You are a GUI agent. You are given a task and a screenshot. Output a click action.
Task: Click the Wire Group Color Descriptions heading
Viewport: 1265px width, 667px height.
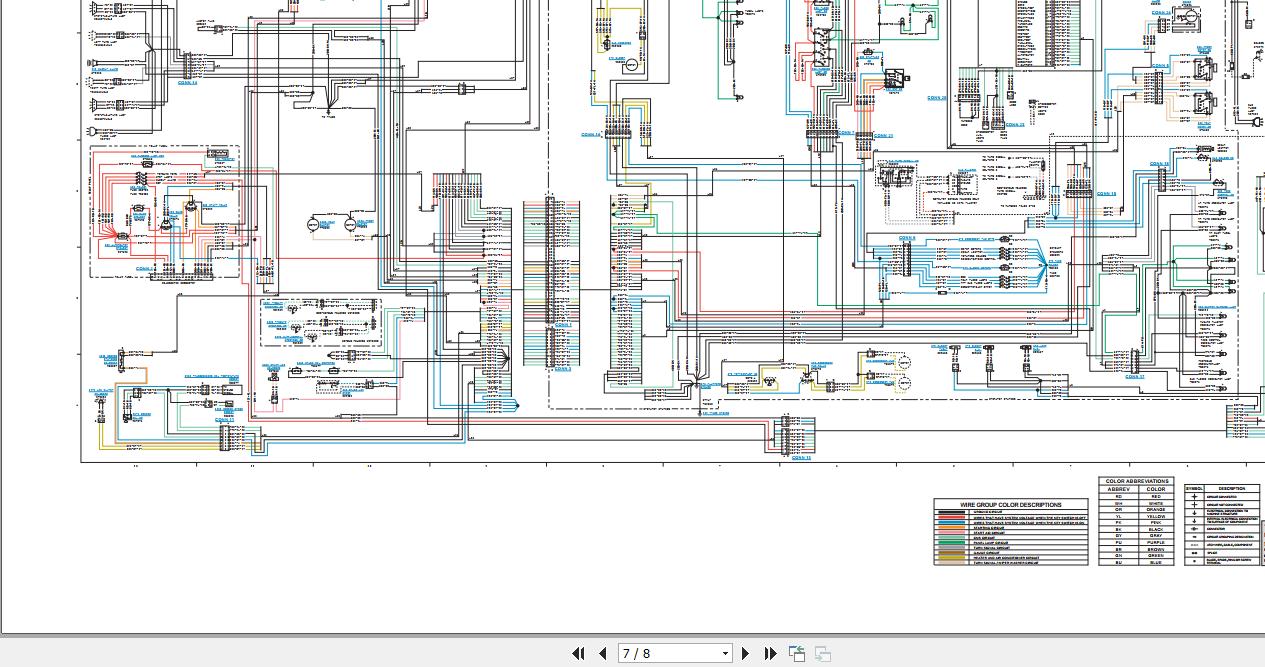(1011, 505)
